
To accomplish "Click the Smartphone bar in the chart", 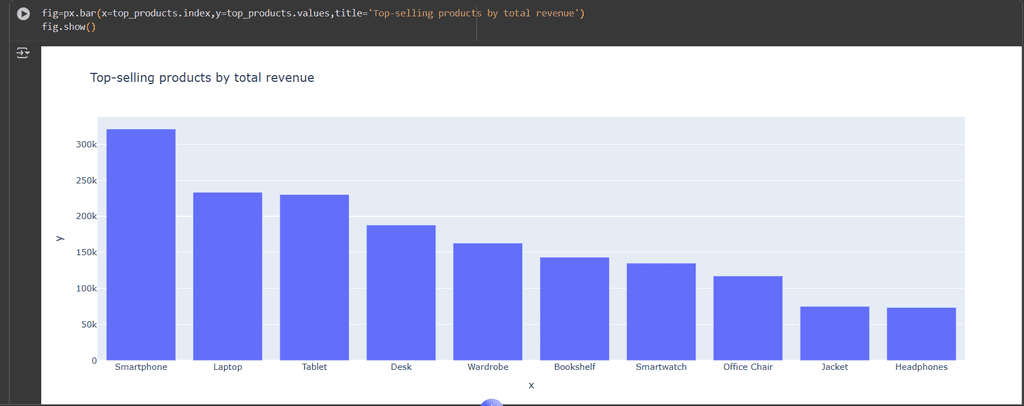I will (141, 244).
